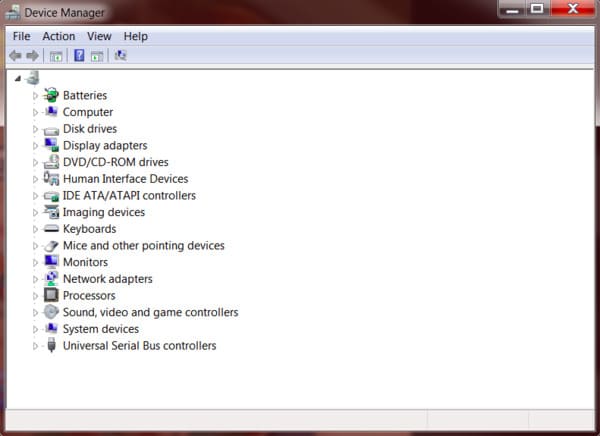This screenshot has width=600, height=436.
Task: Select the Disk drives label
Action: tap(90, 129)
